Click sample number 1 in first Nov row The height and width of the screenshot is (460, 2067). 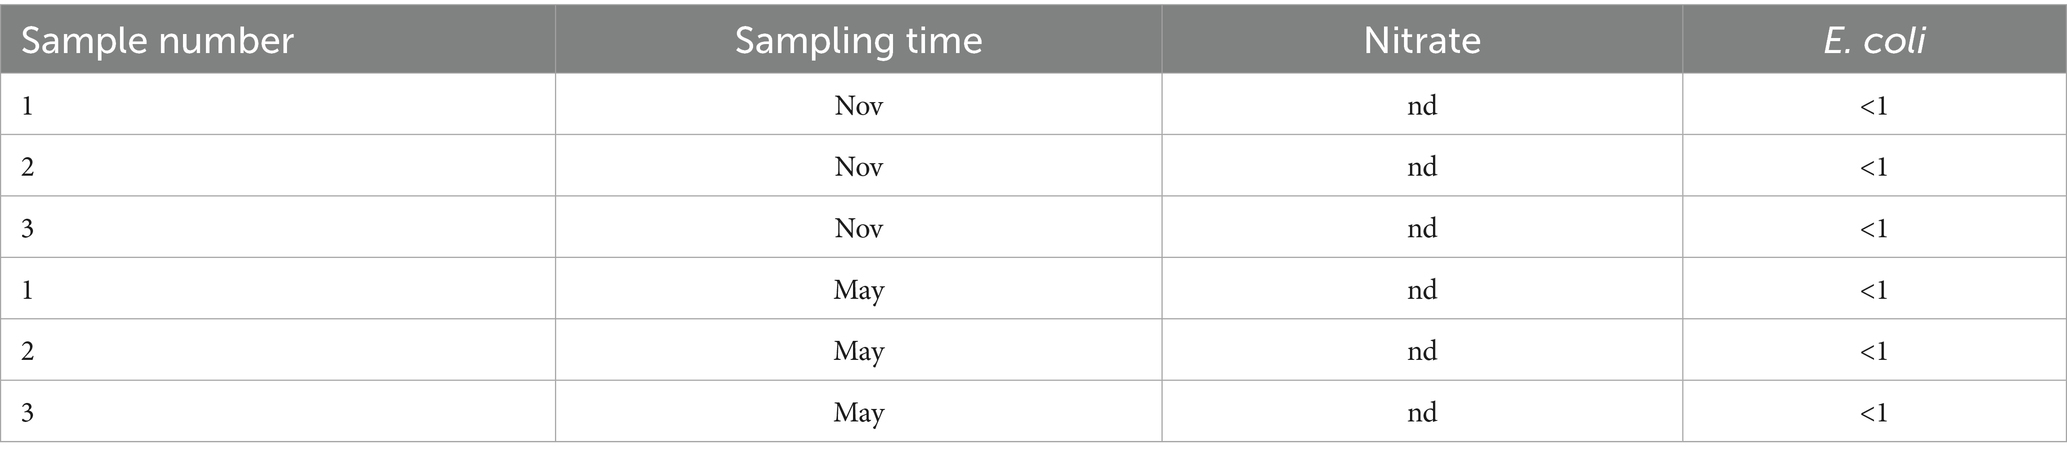point(27,105)
